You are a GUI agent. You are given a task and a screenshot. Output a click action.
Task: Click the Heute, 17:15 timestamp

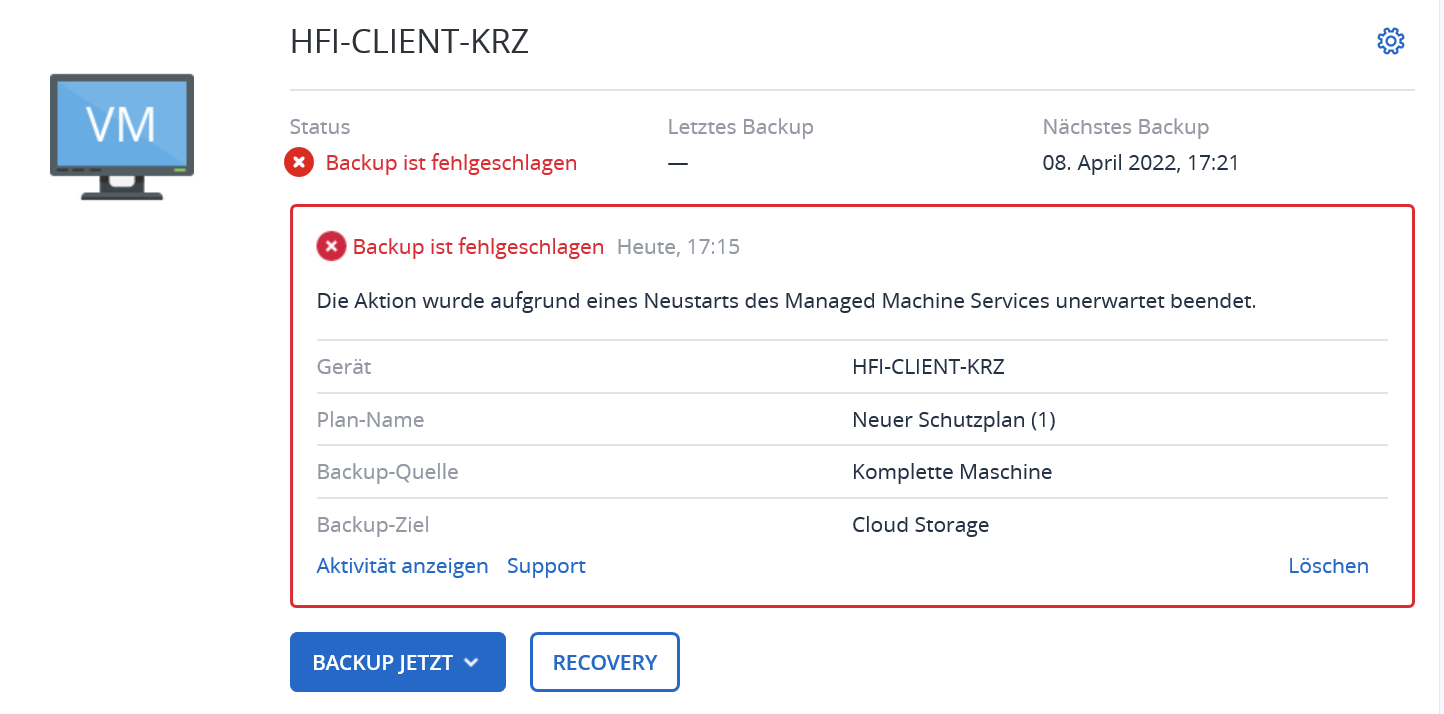click(678, 246)
